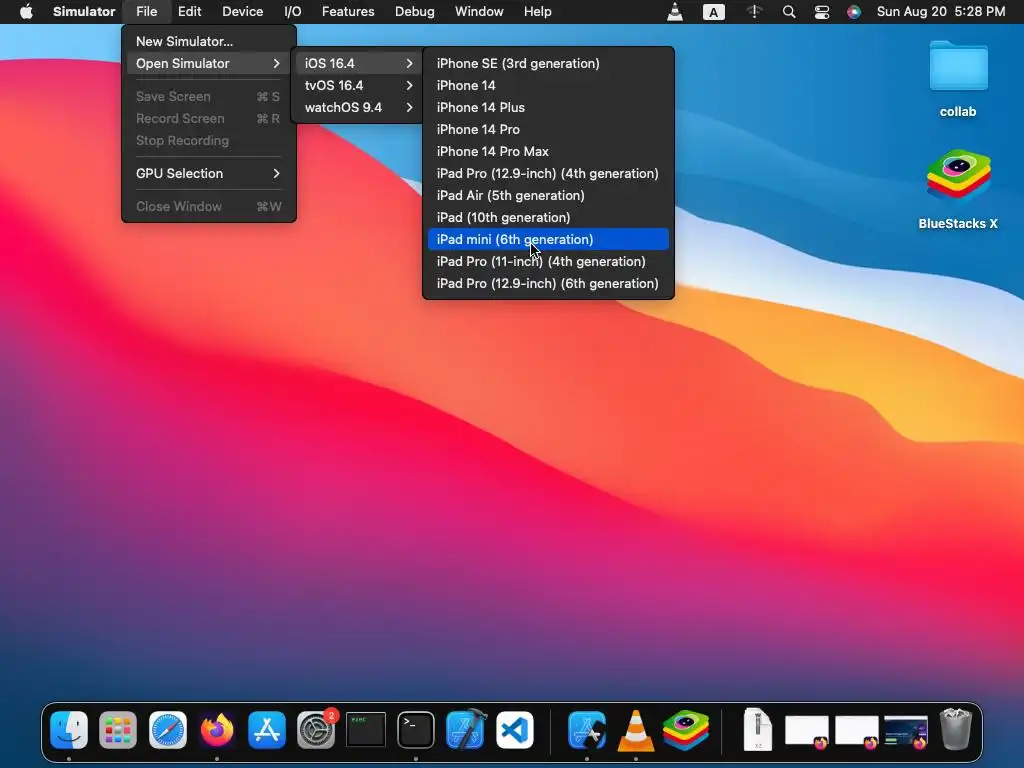Expand the iOS 16.4 device list

(358, 63)
